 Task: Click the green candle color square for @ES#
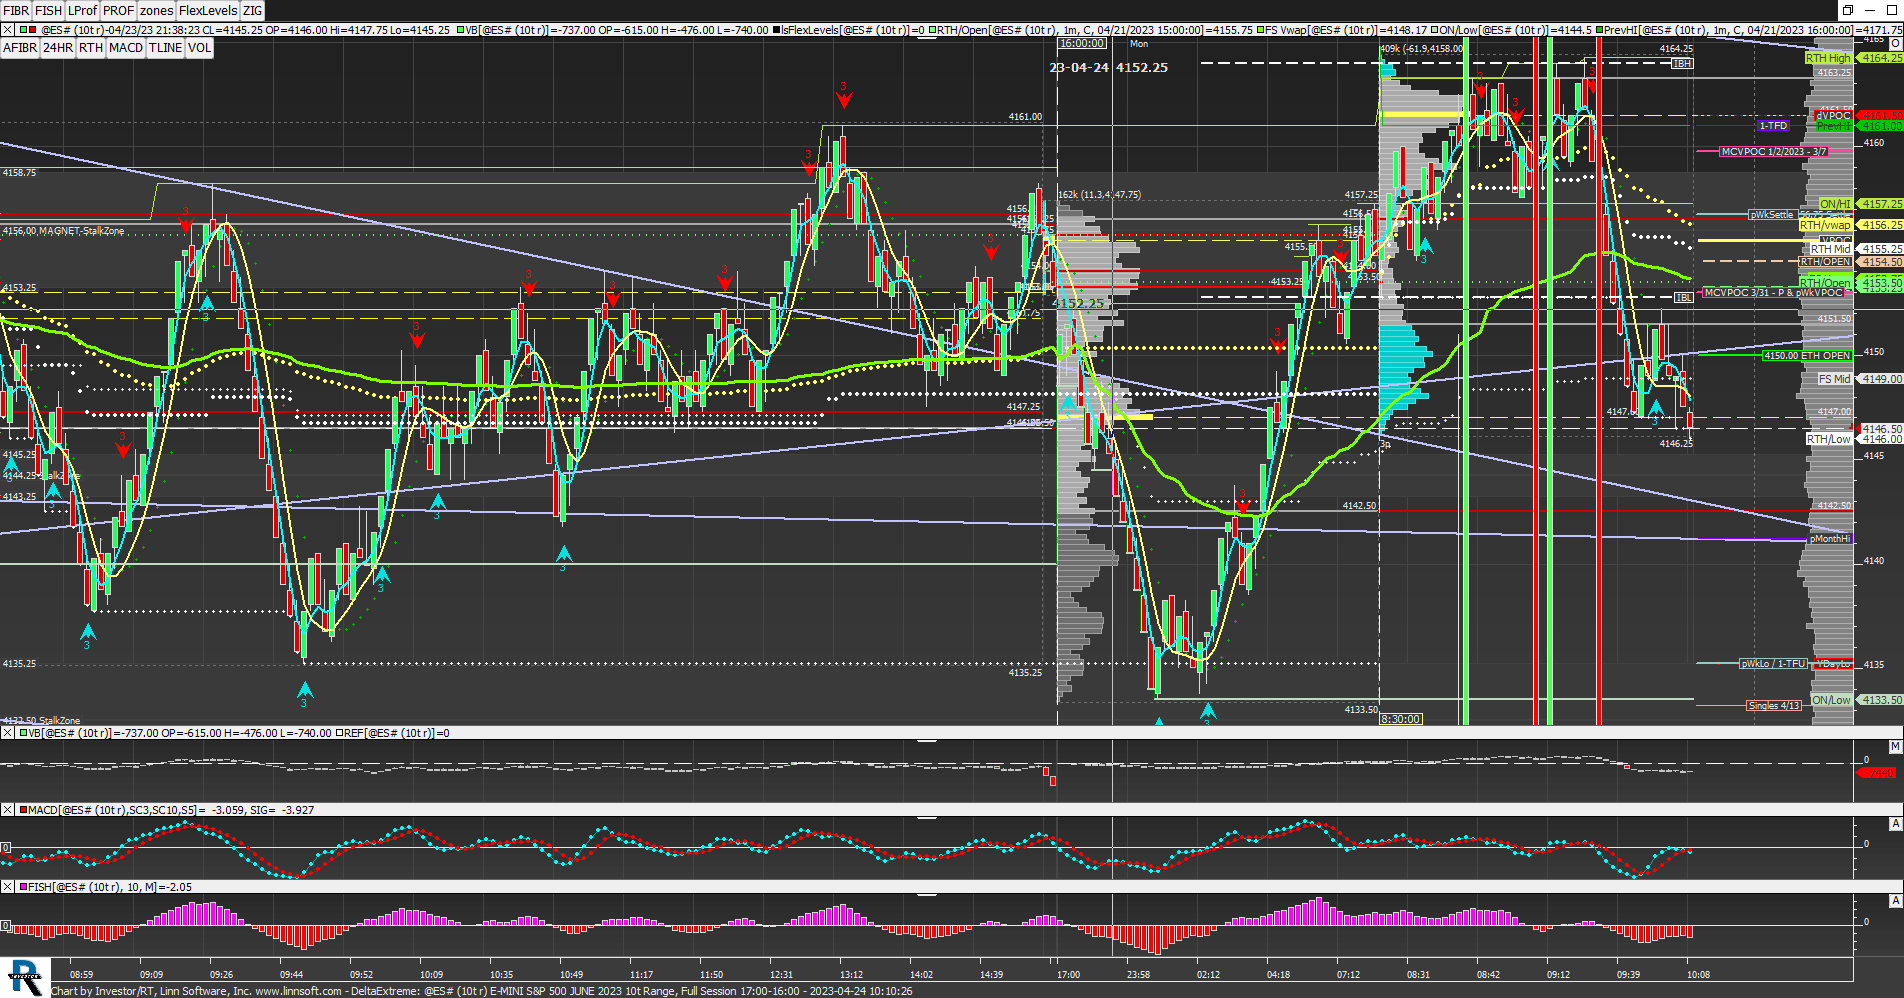pyautogui.click(x=23, y=30)
